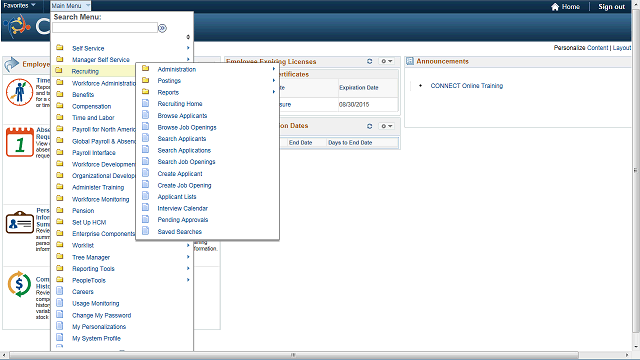Click the Home house icon

(x=555, y=7)
